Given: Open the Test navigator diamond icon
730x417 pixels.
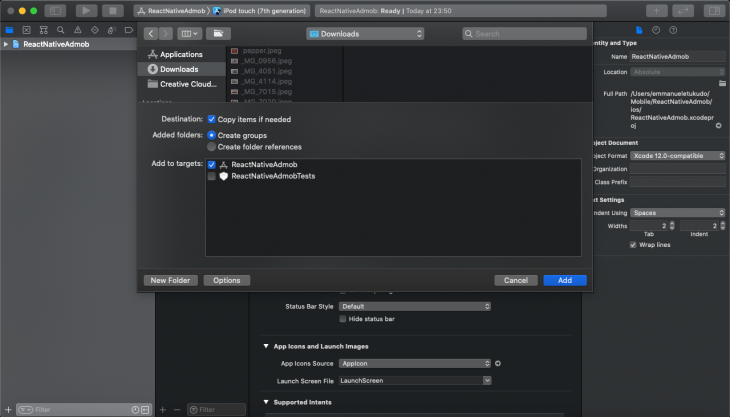Looking at the screenshot, I should [95, 30].
